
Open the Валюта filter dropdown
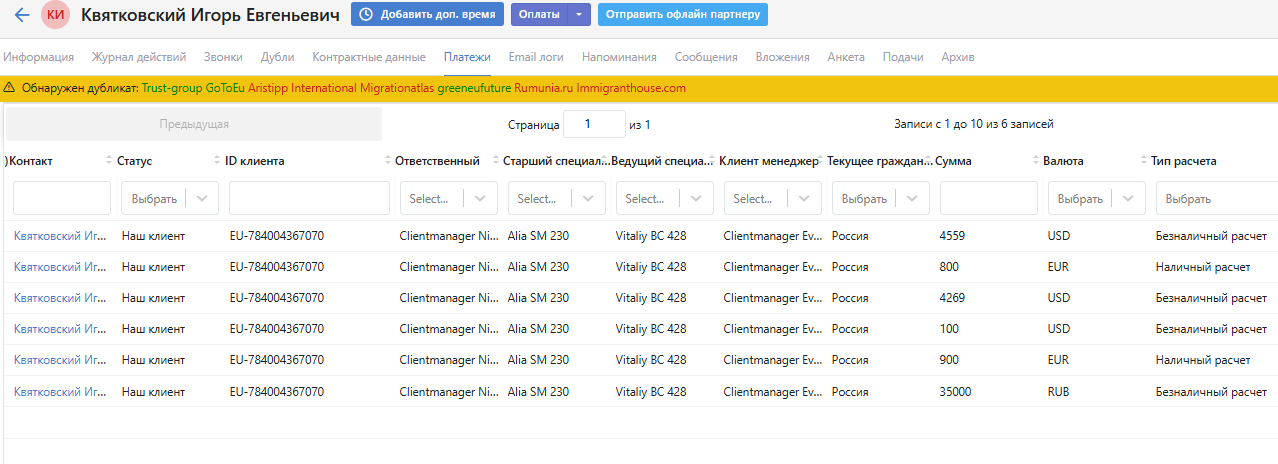coord(1096,198)
